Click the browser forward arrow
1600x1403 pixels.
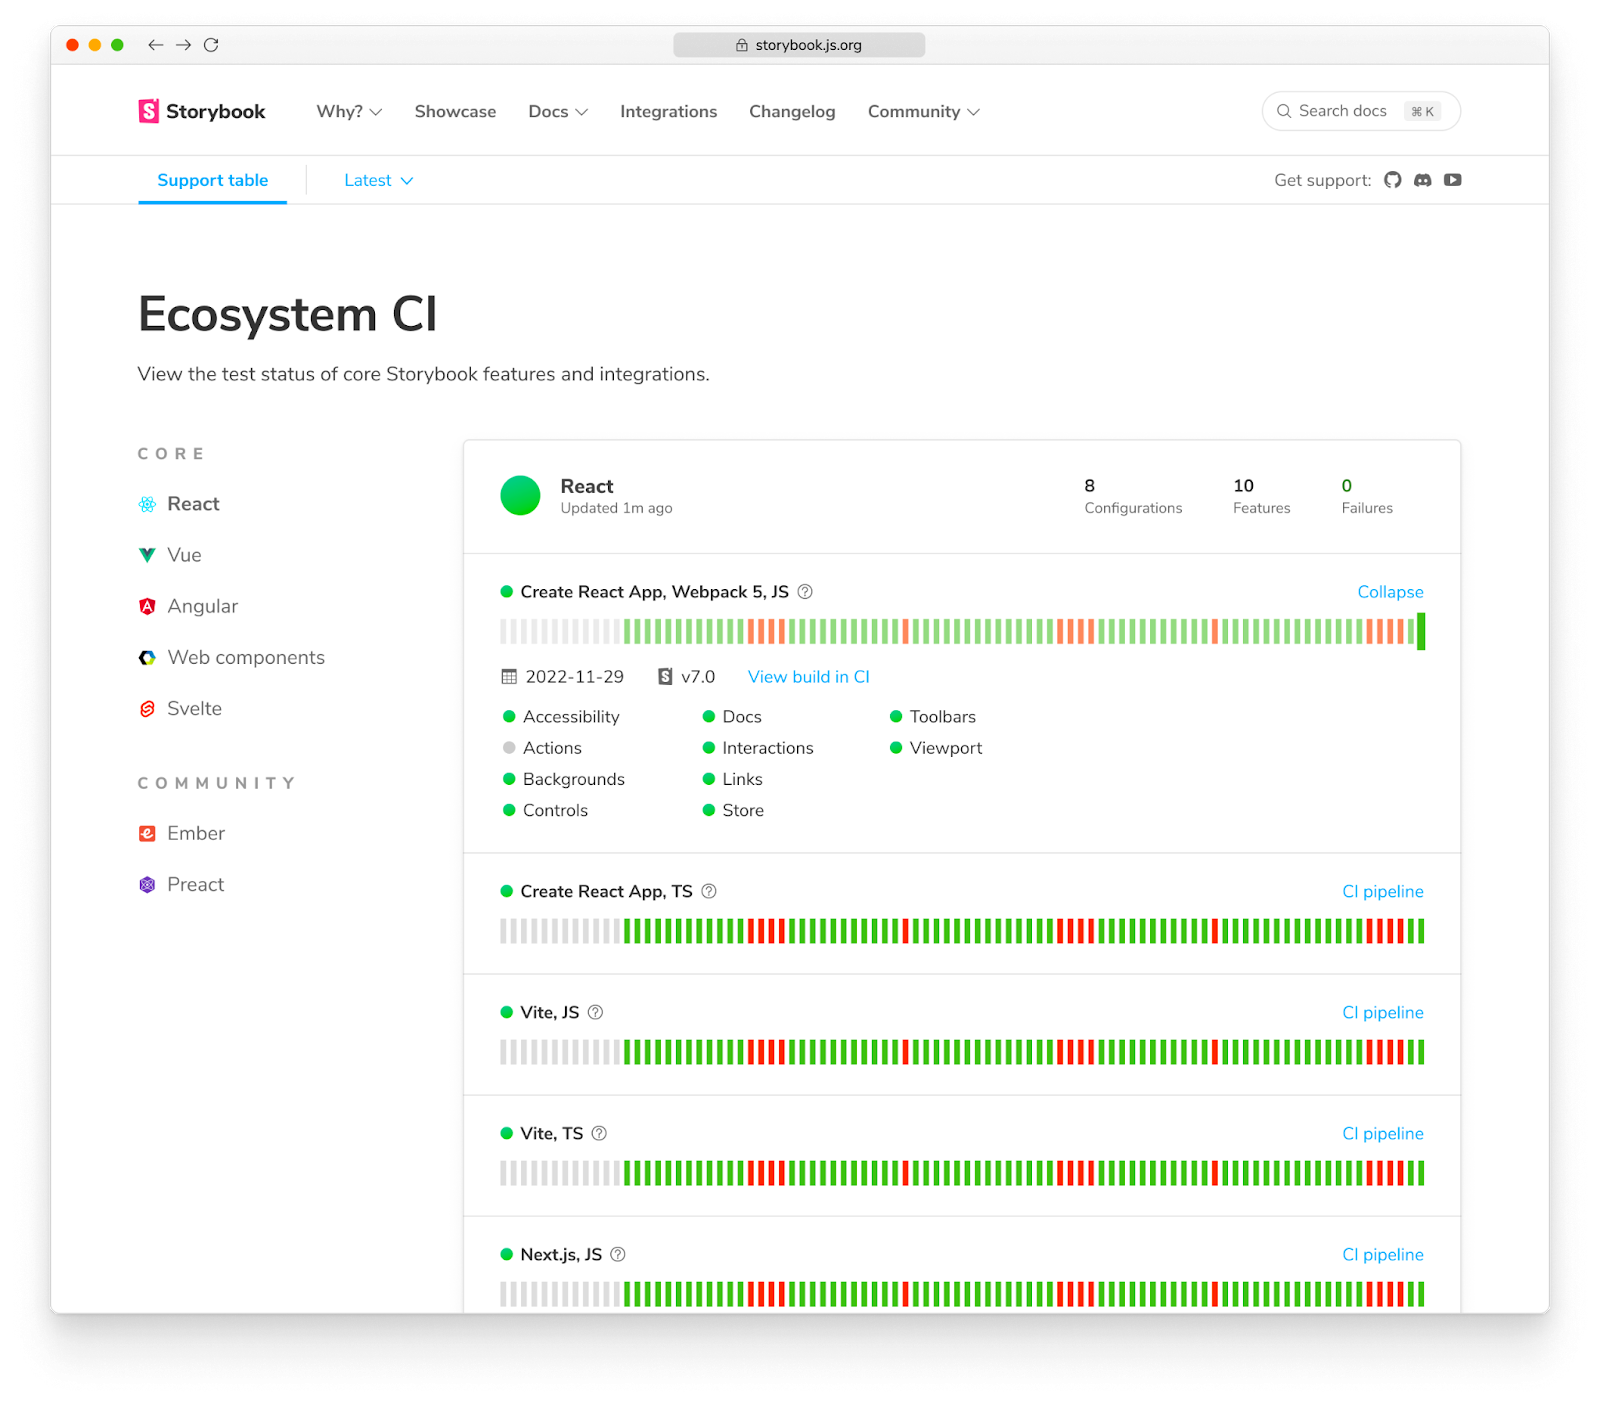click(183, 45)
